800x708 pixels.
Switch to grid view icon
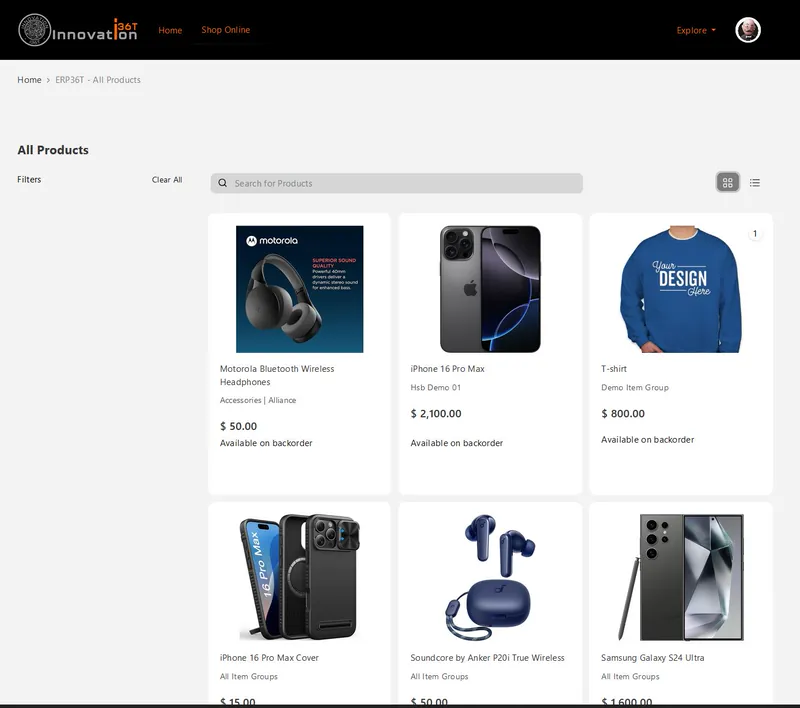728,183
